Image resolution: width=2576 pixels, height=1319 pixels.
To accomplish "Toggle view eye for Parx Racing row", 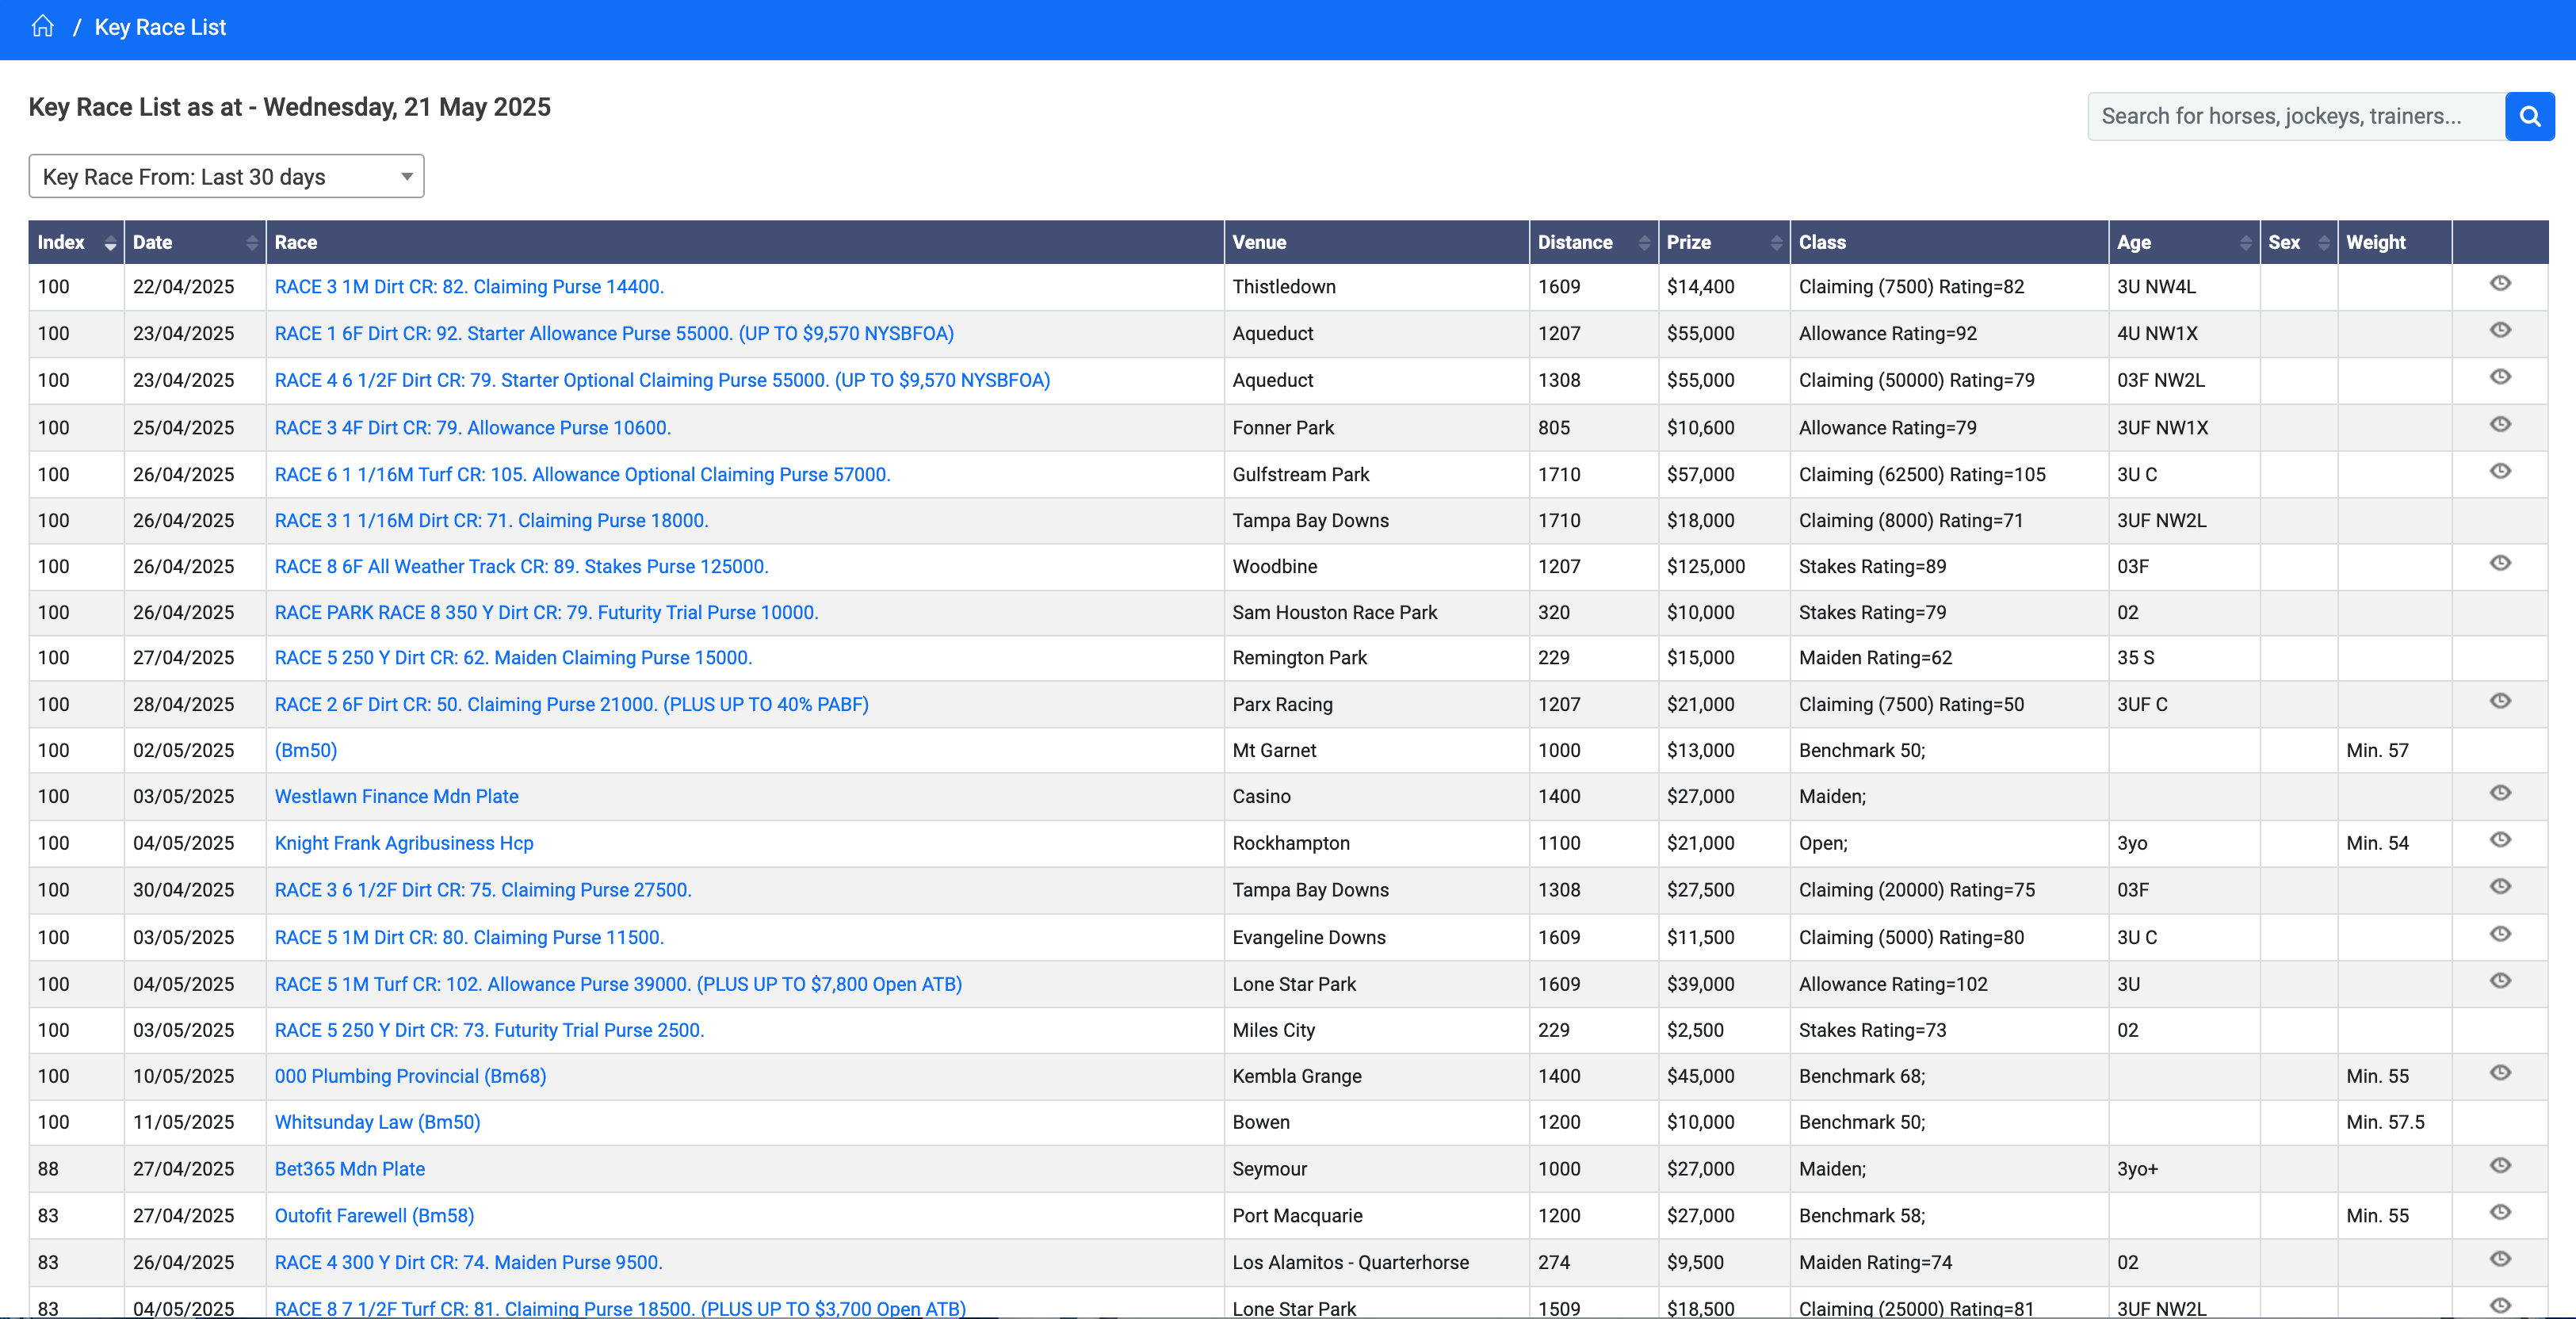I will pyautogui.click(x=2499, y=701).
